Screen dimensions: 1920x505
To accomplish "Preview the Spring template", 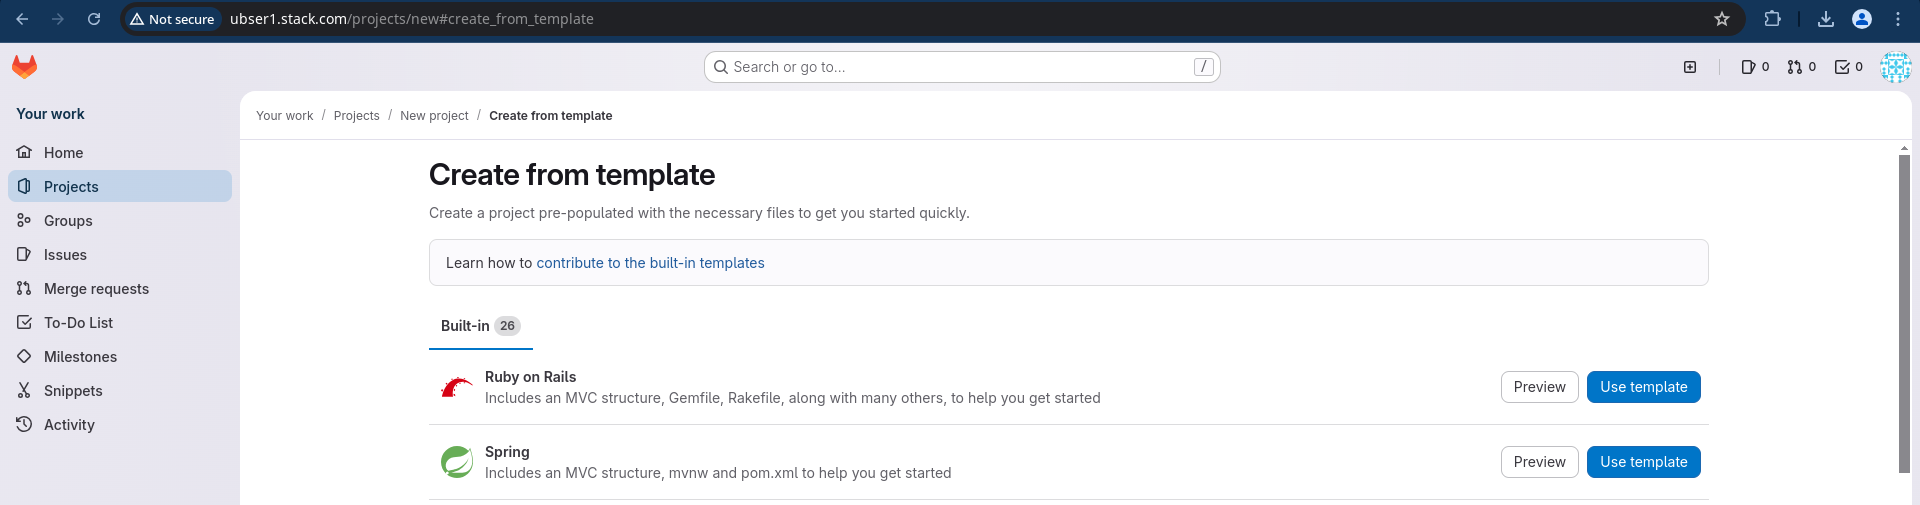I will click(1539, 462).
